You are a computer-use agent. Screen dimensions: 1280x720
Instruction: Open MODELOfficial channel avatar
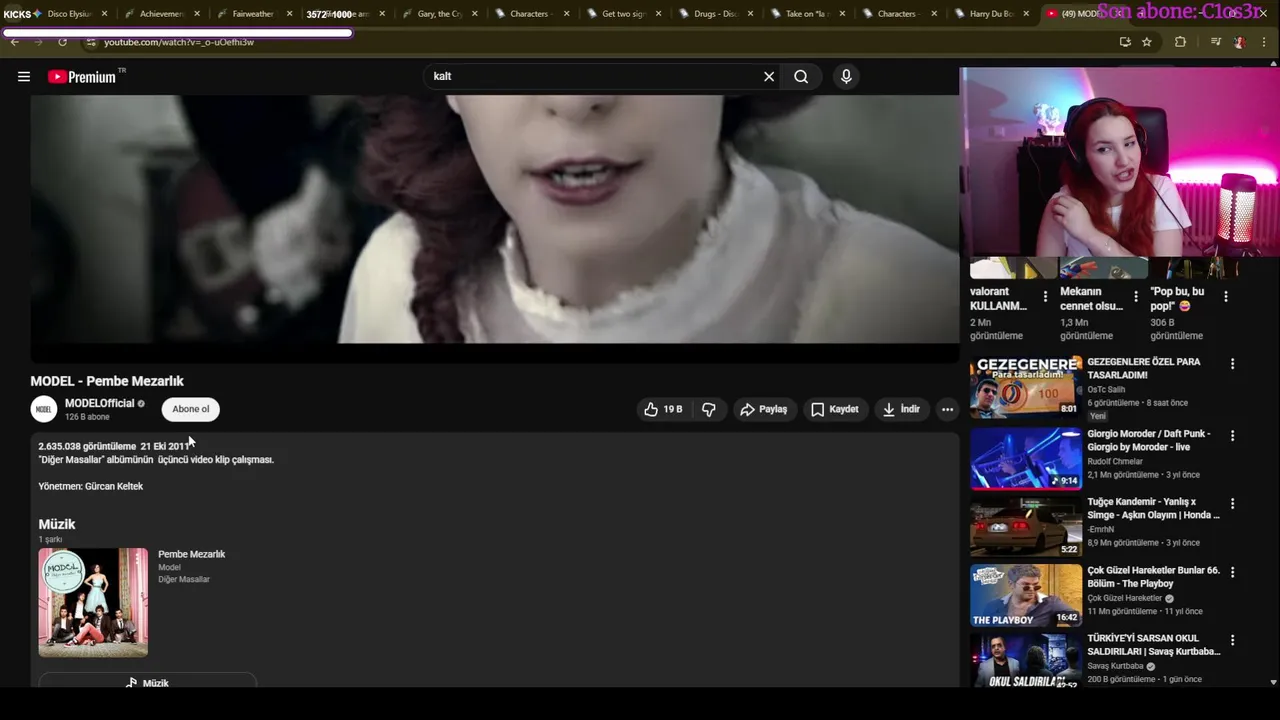click(44, 409)
